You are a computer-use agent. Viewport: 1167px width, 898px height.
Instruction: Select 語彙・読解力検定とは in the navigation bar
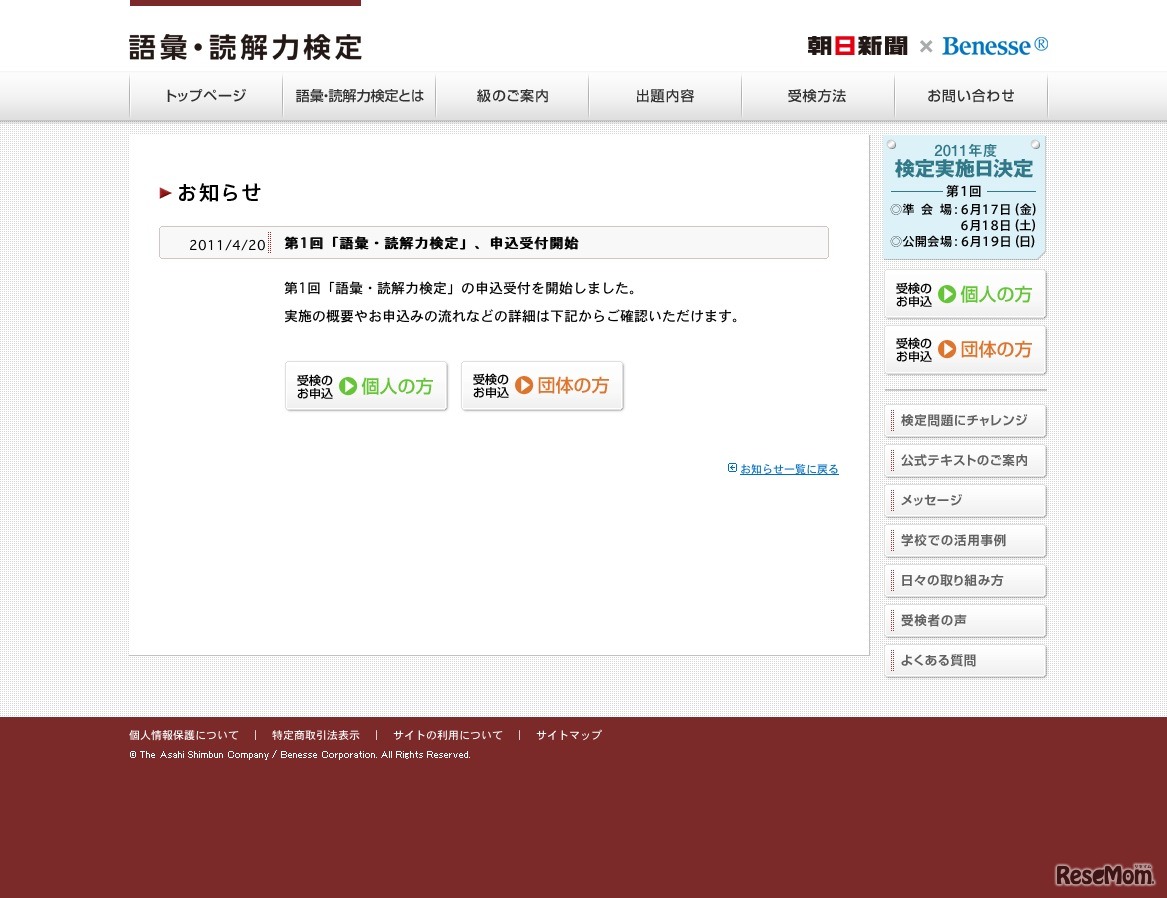click(x=359, y=97)
